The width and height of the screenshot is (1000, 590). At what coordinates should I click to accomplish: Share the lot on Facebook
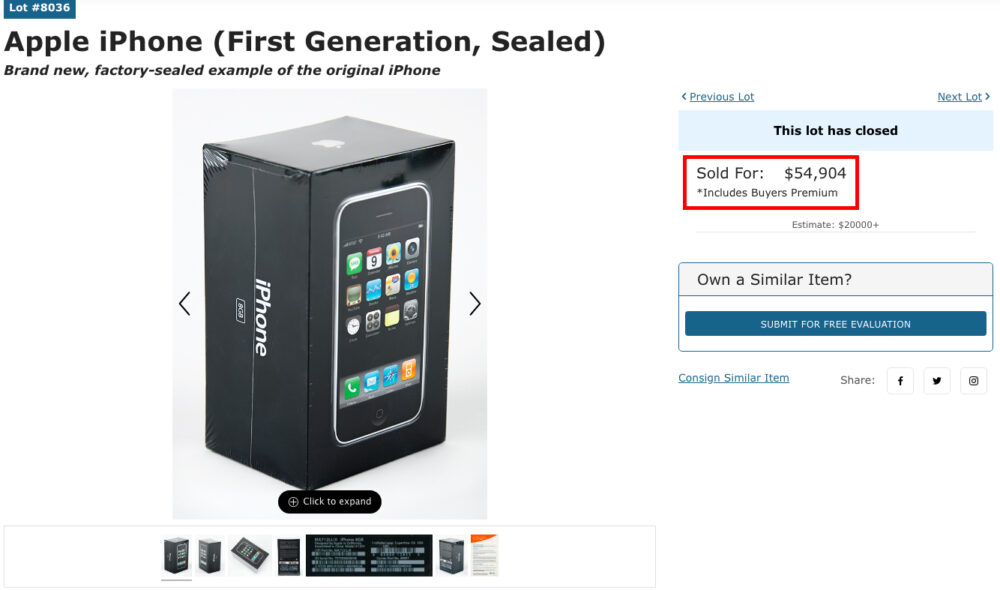tap(900, 381)
